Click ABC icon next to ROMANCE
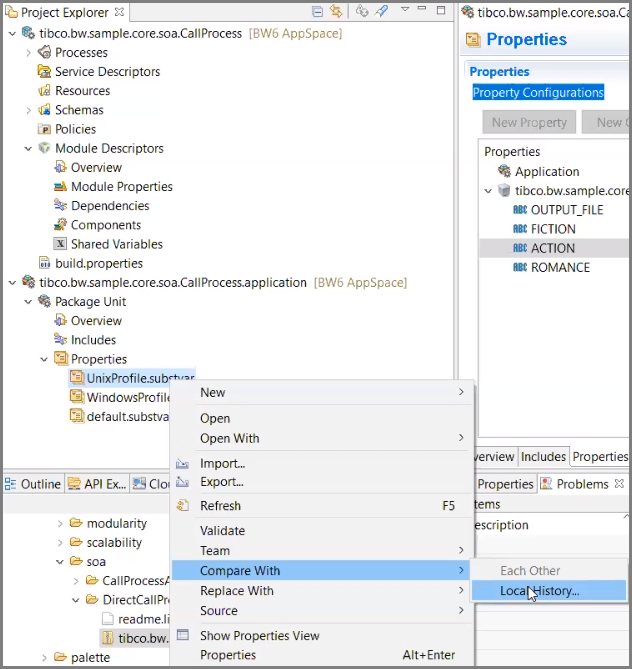This screenshot has height=669, width=632. click(x=520, y=268)
